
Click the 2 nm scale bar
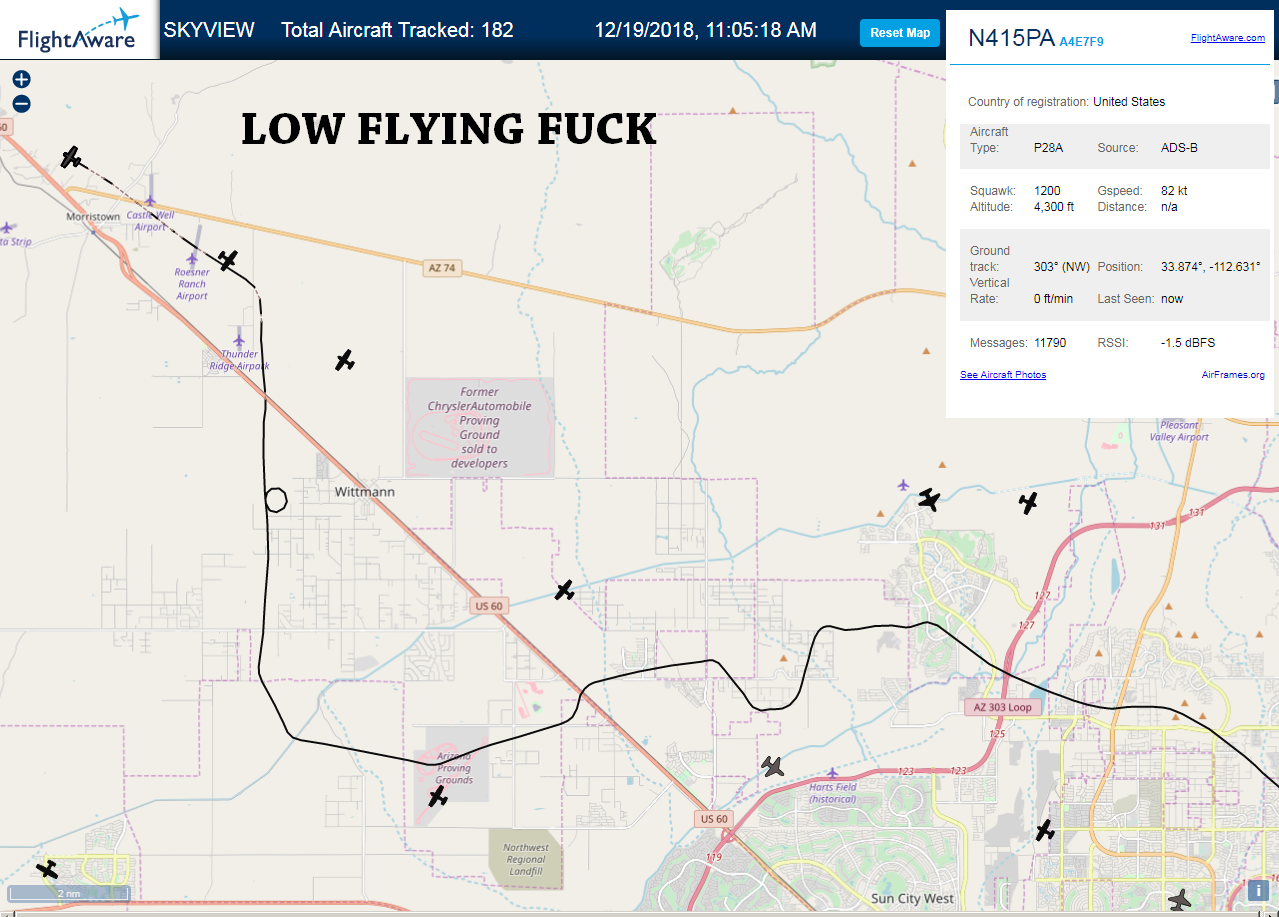(x=69, y=893)
